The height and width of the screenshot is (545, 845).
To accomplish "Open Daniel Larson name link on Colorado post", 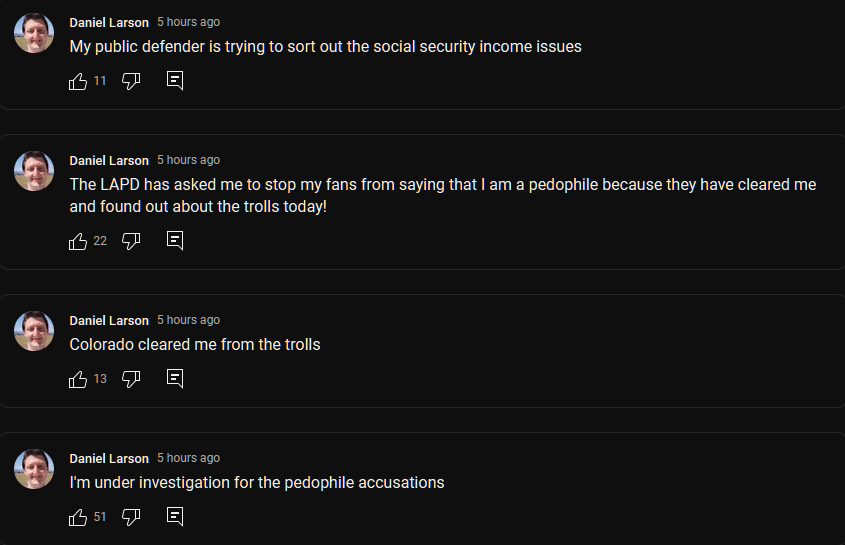I will 109,321.
